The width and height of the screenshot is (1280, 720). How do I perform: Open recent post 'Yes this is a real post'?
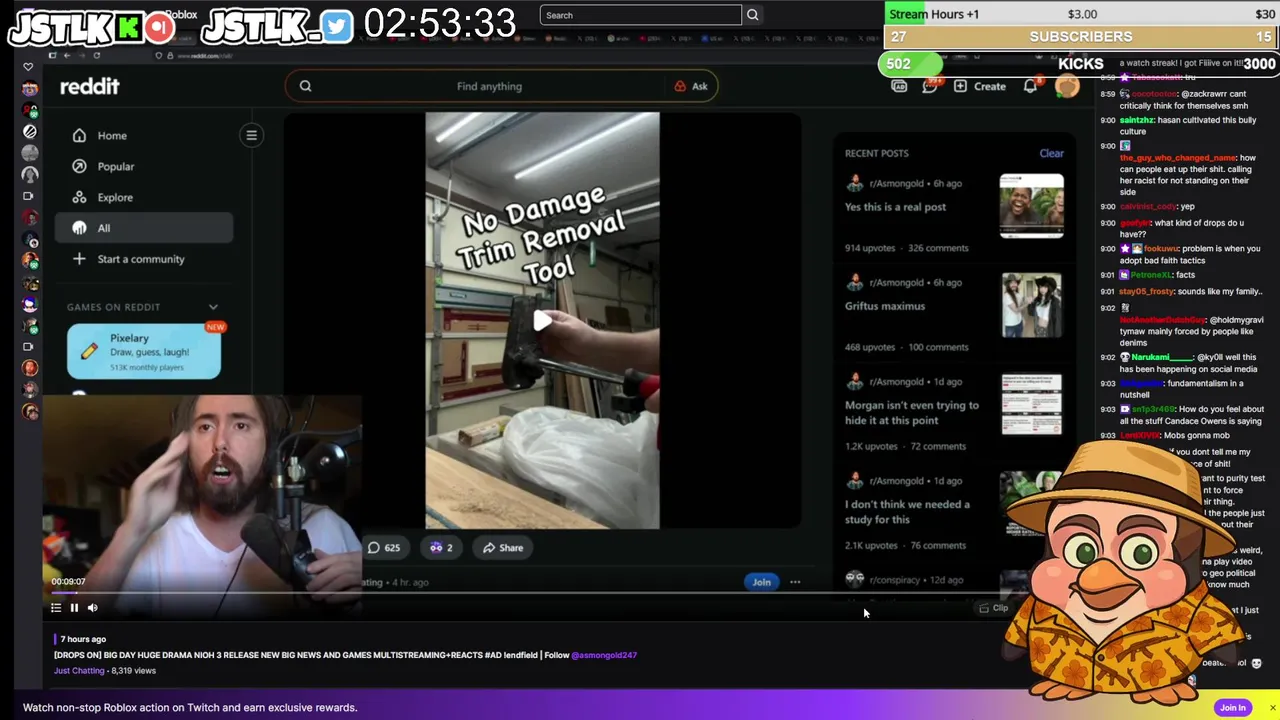[895, 207]
